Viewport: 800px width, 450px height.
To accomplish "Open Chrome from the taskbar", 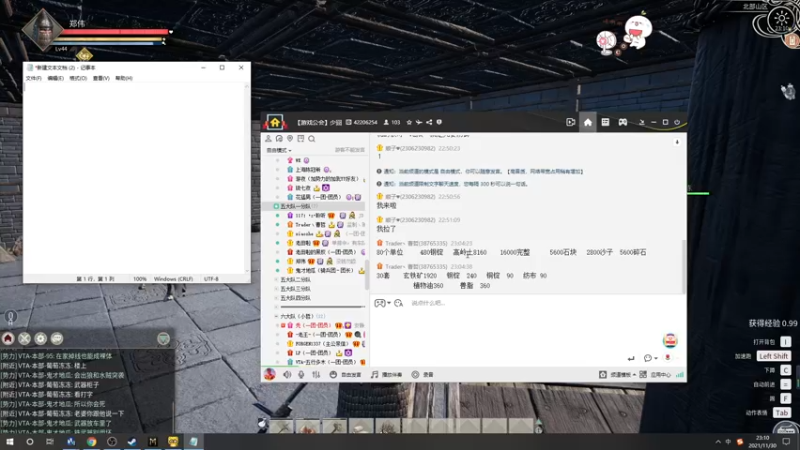I will (91, 442).
